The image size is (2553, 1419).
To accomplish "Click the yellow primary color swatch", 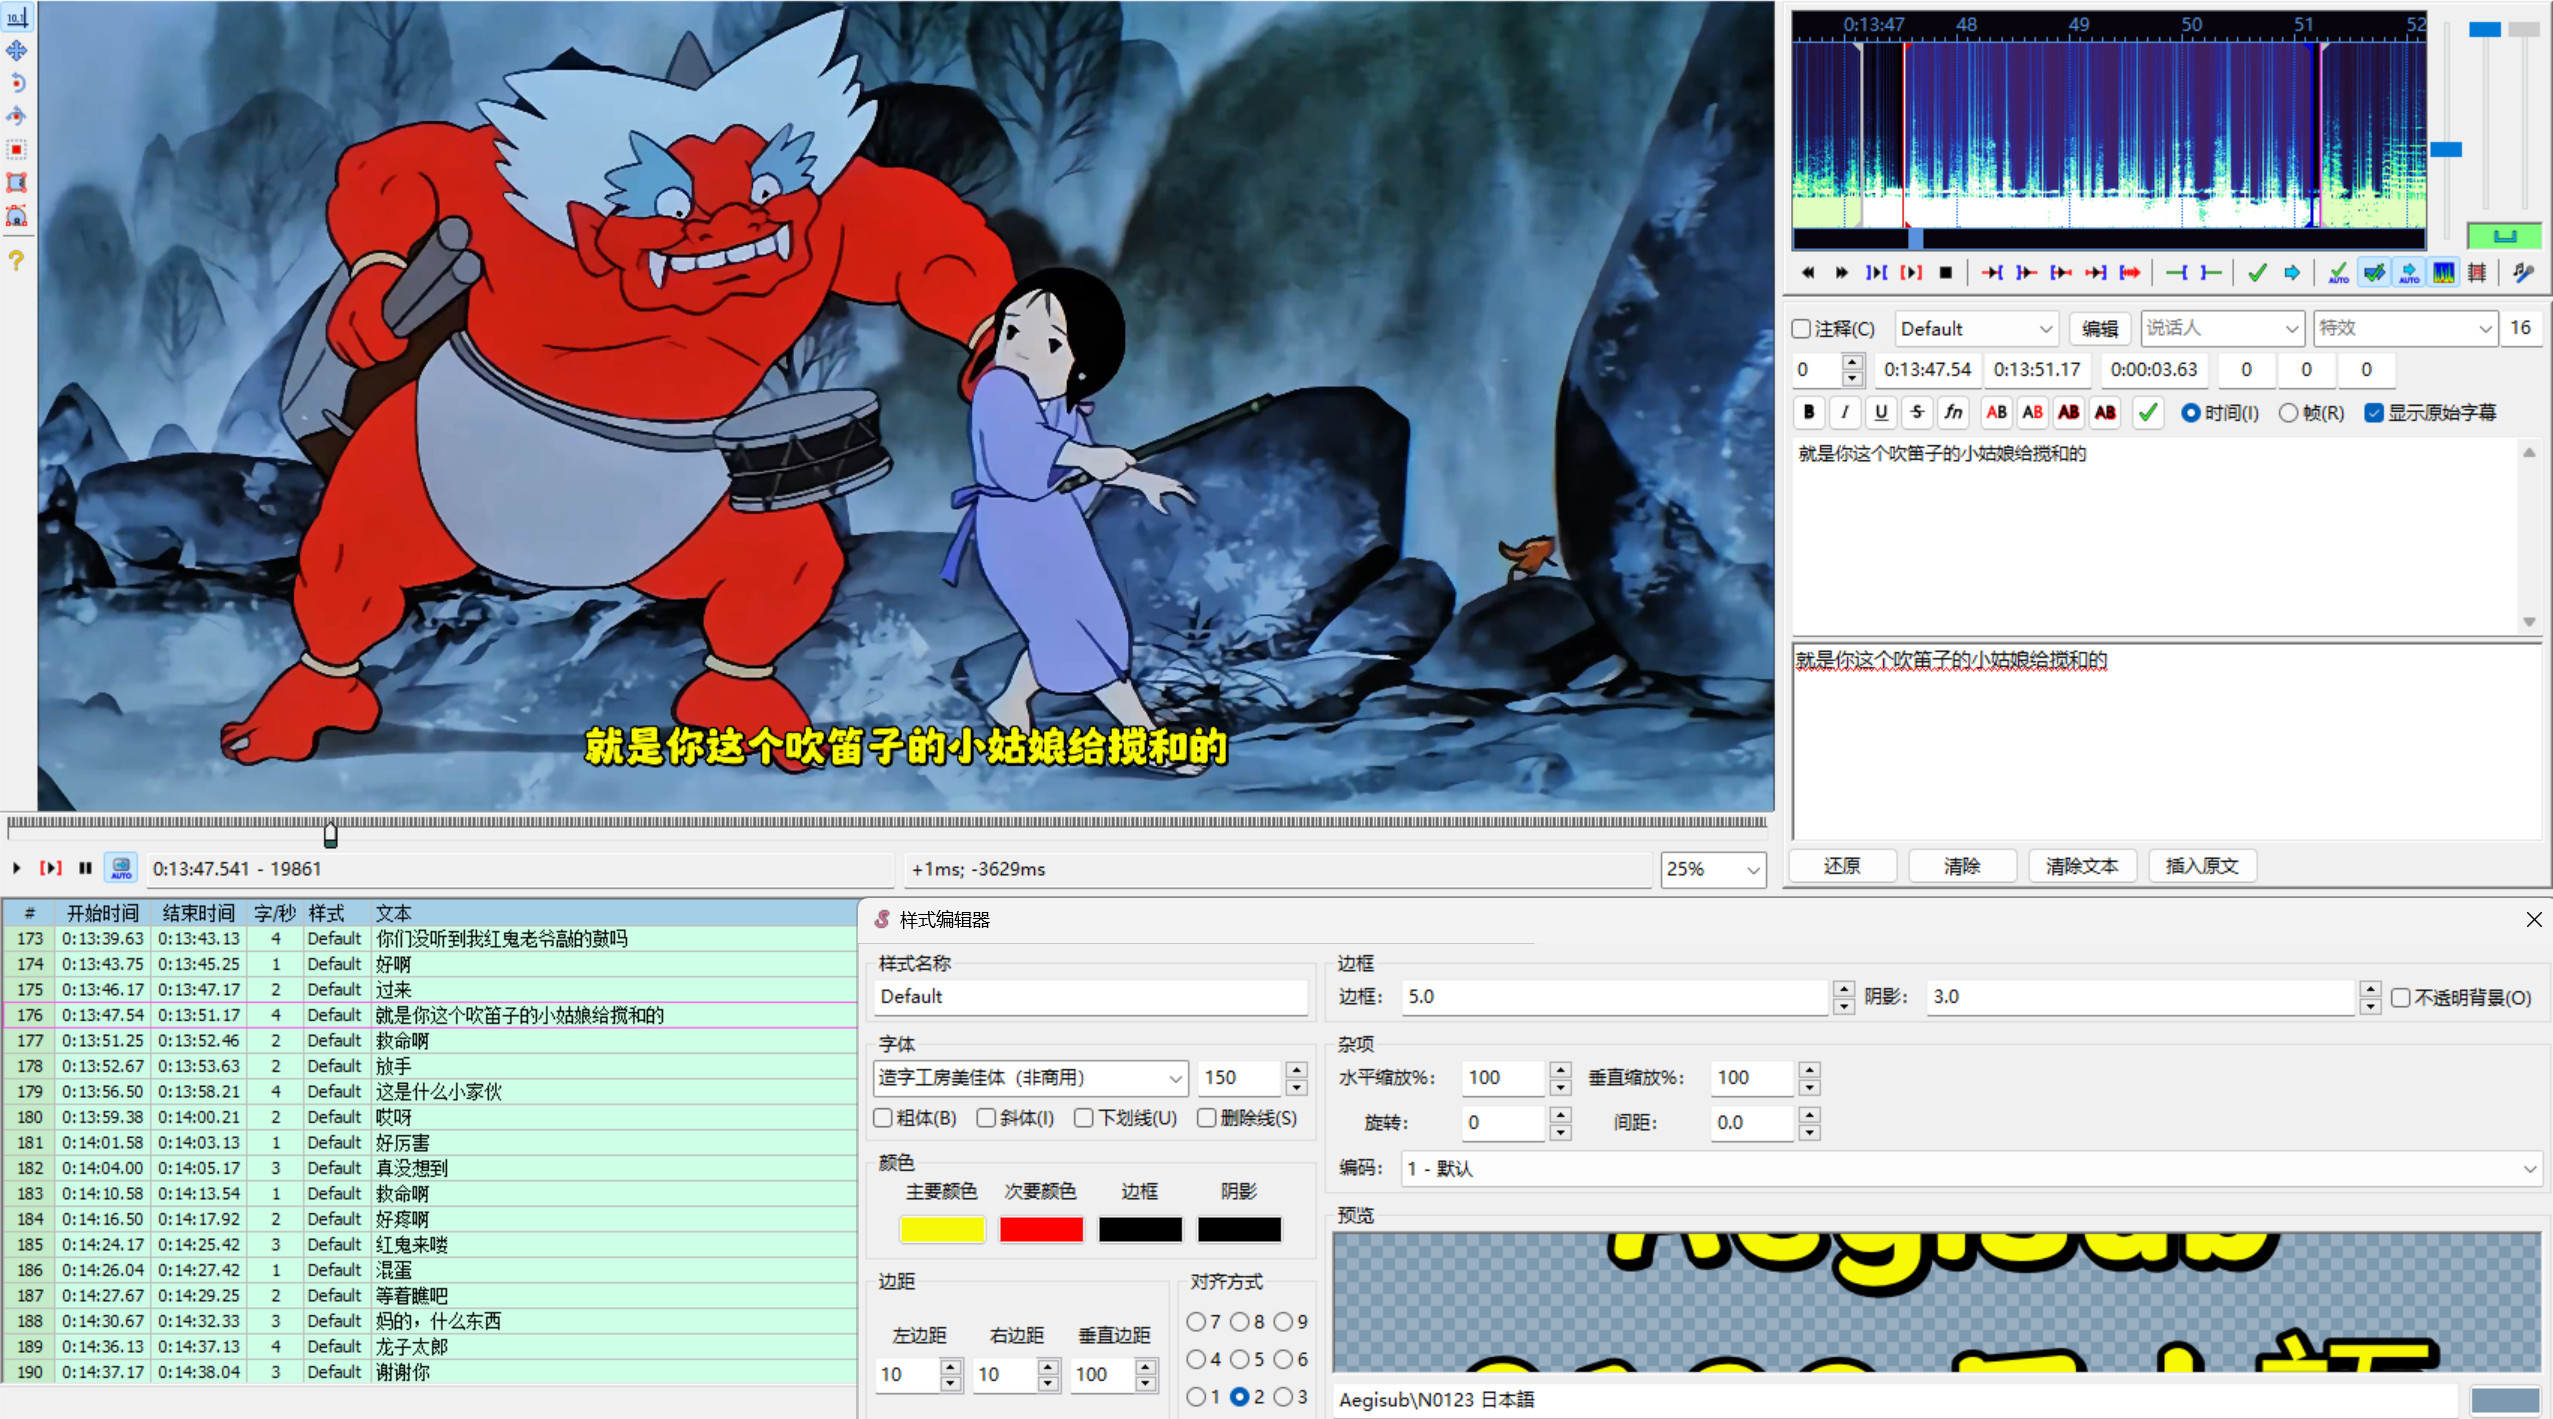I will click(x=941, y=1228).
